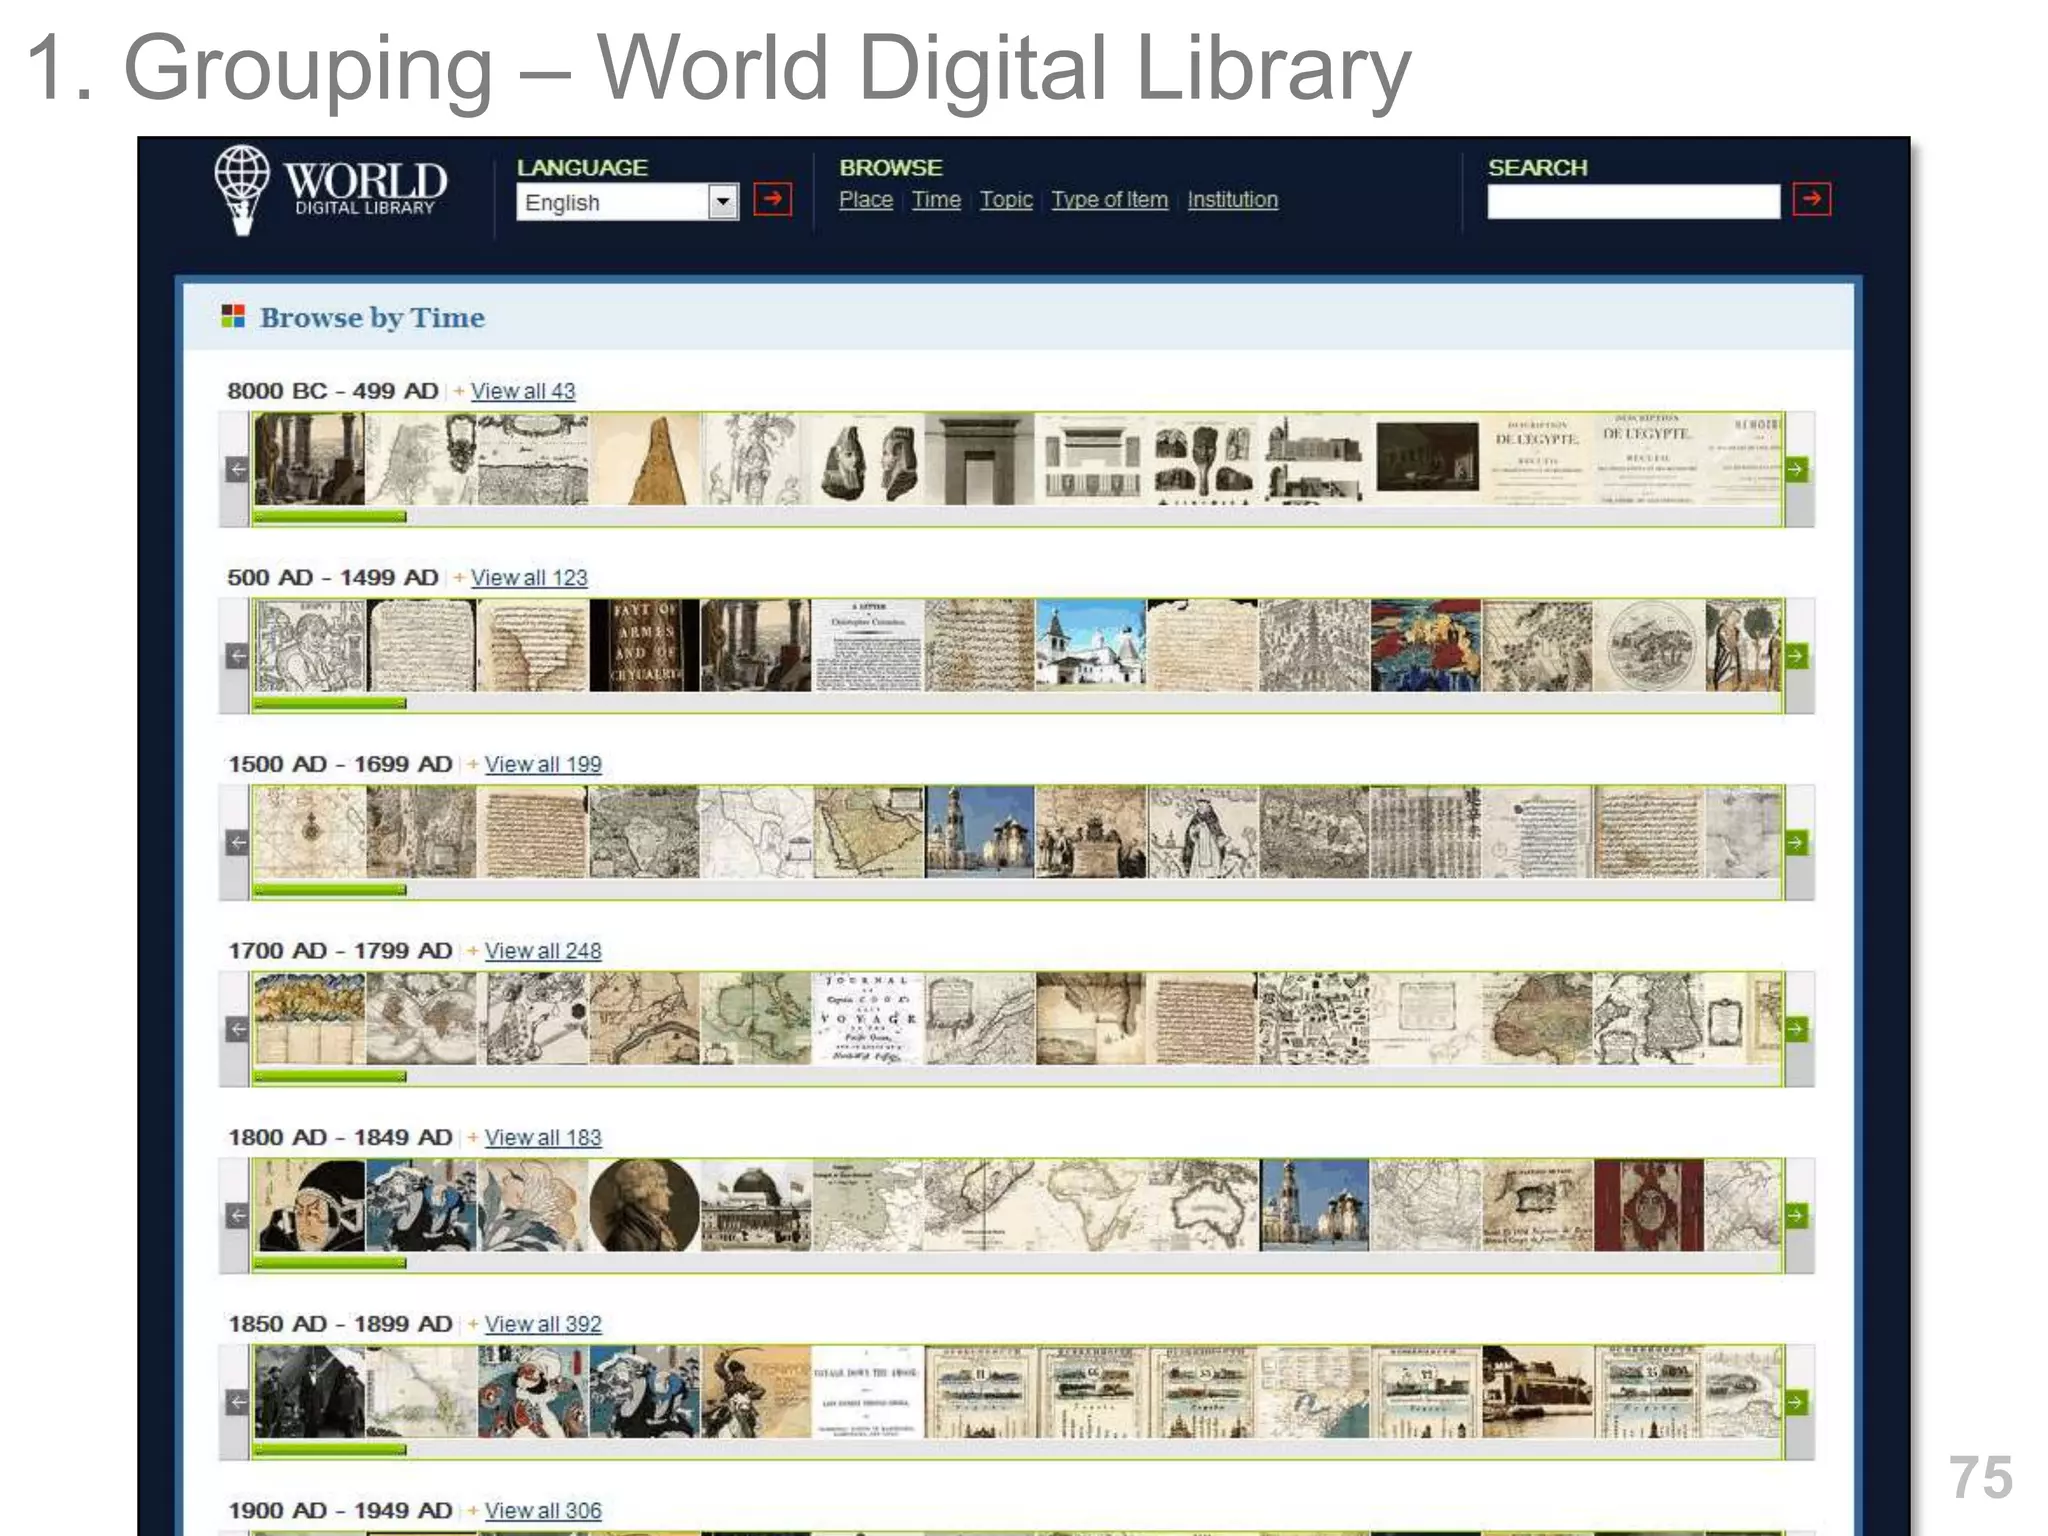The width and height of the screenshot is (2048, 1536).
Task: Open the Africa map thumbnail in 1700 AD row
Action: [1537, 1019]
